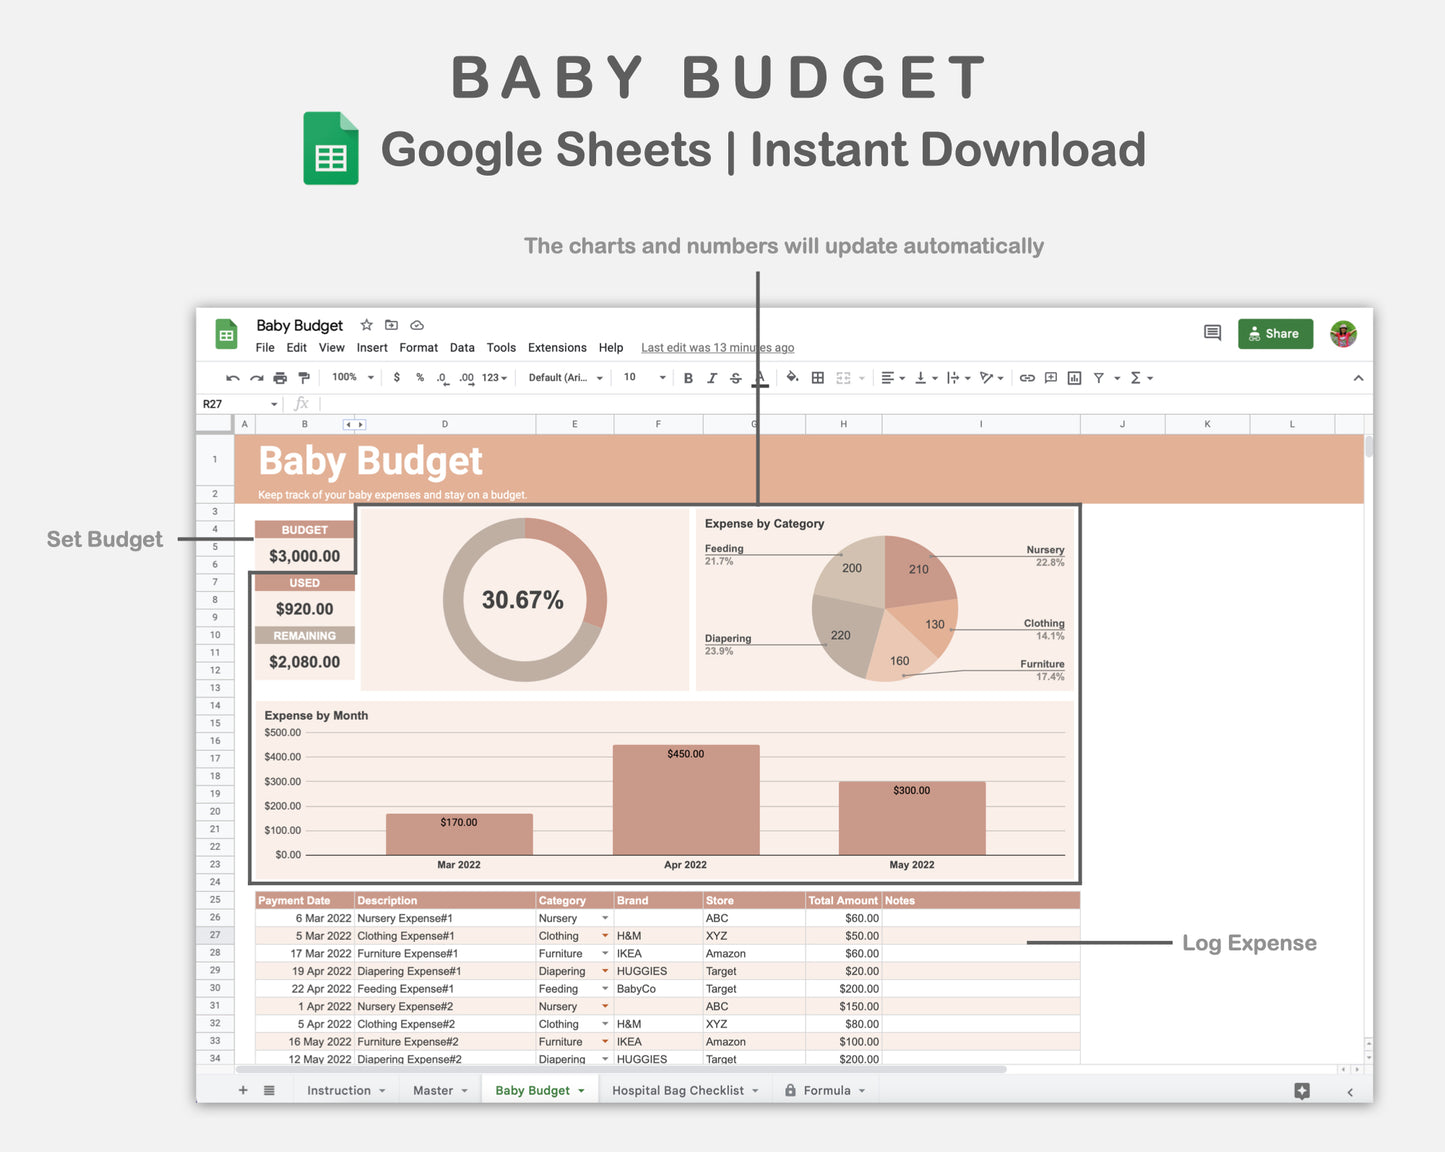This screenshot has width=1445, height=1152.
Task: Star the Baby Budget spreadsheet
Action: (366, 325)
